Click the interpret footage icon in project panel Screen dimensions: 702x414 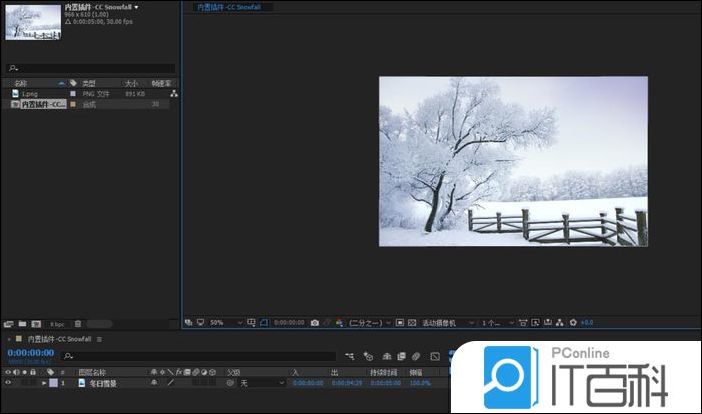pyautogui.click(x=9, y=324)
